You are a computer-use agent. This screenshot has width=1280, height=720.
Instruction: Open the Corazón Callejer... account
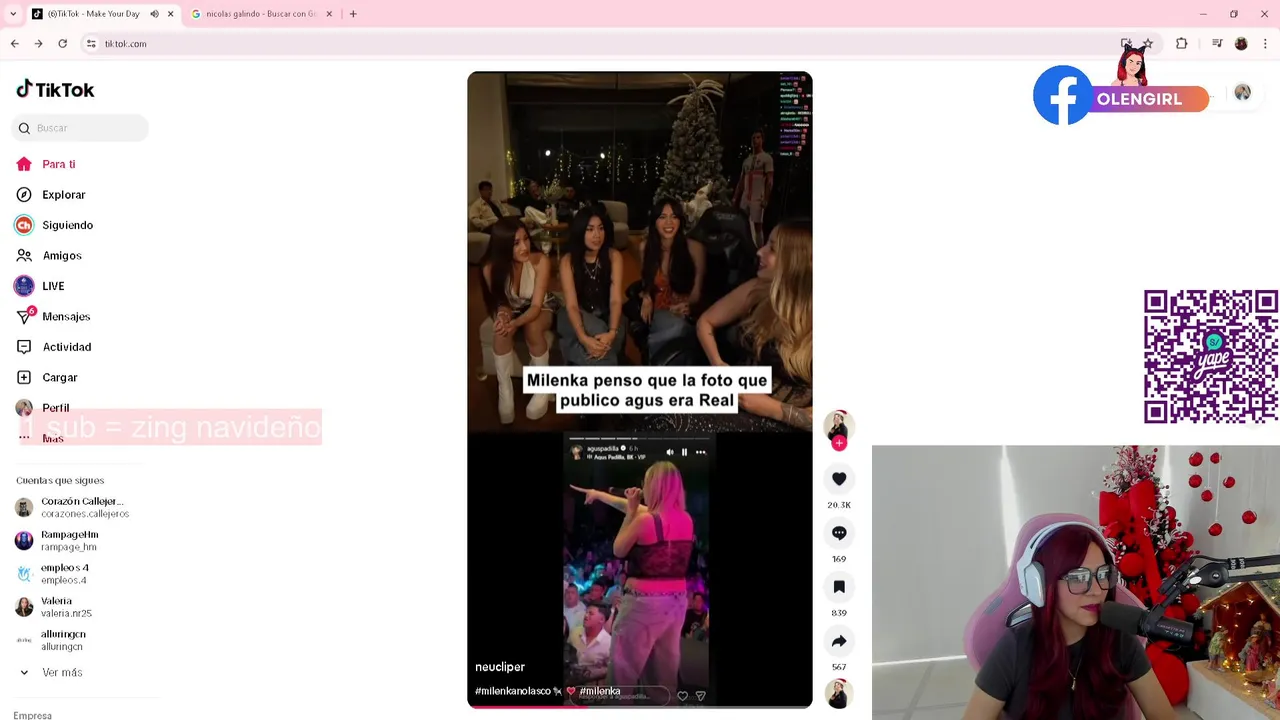[x=72, y=507]
